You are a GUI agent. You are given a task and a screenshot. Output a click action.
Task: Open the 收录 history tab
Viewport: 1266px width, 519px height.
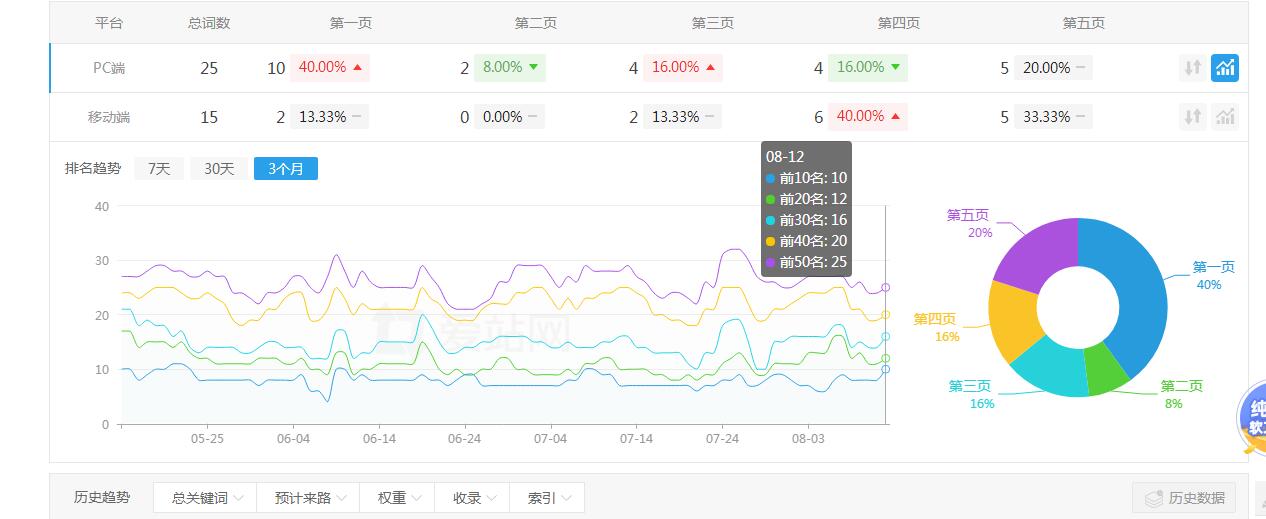point(473,498)
